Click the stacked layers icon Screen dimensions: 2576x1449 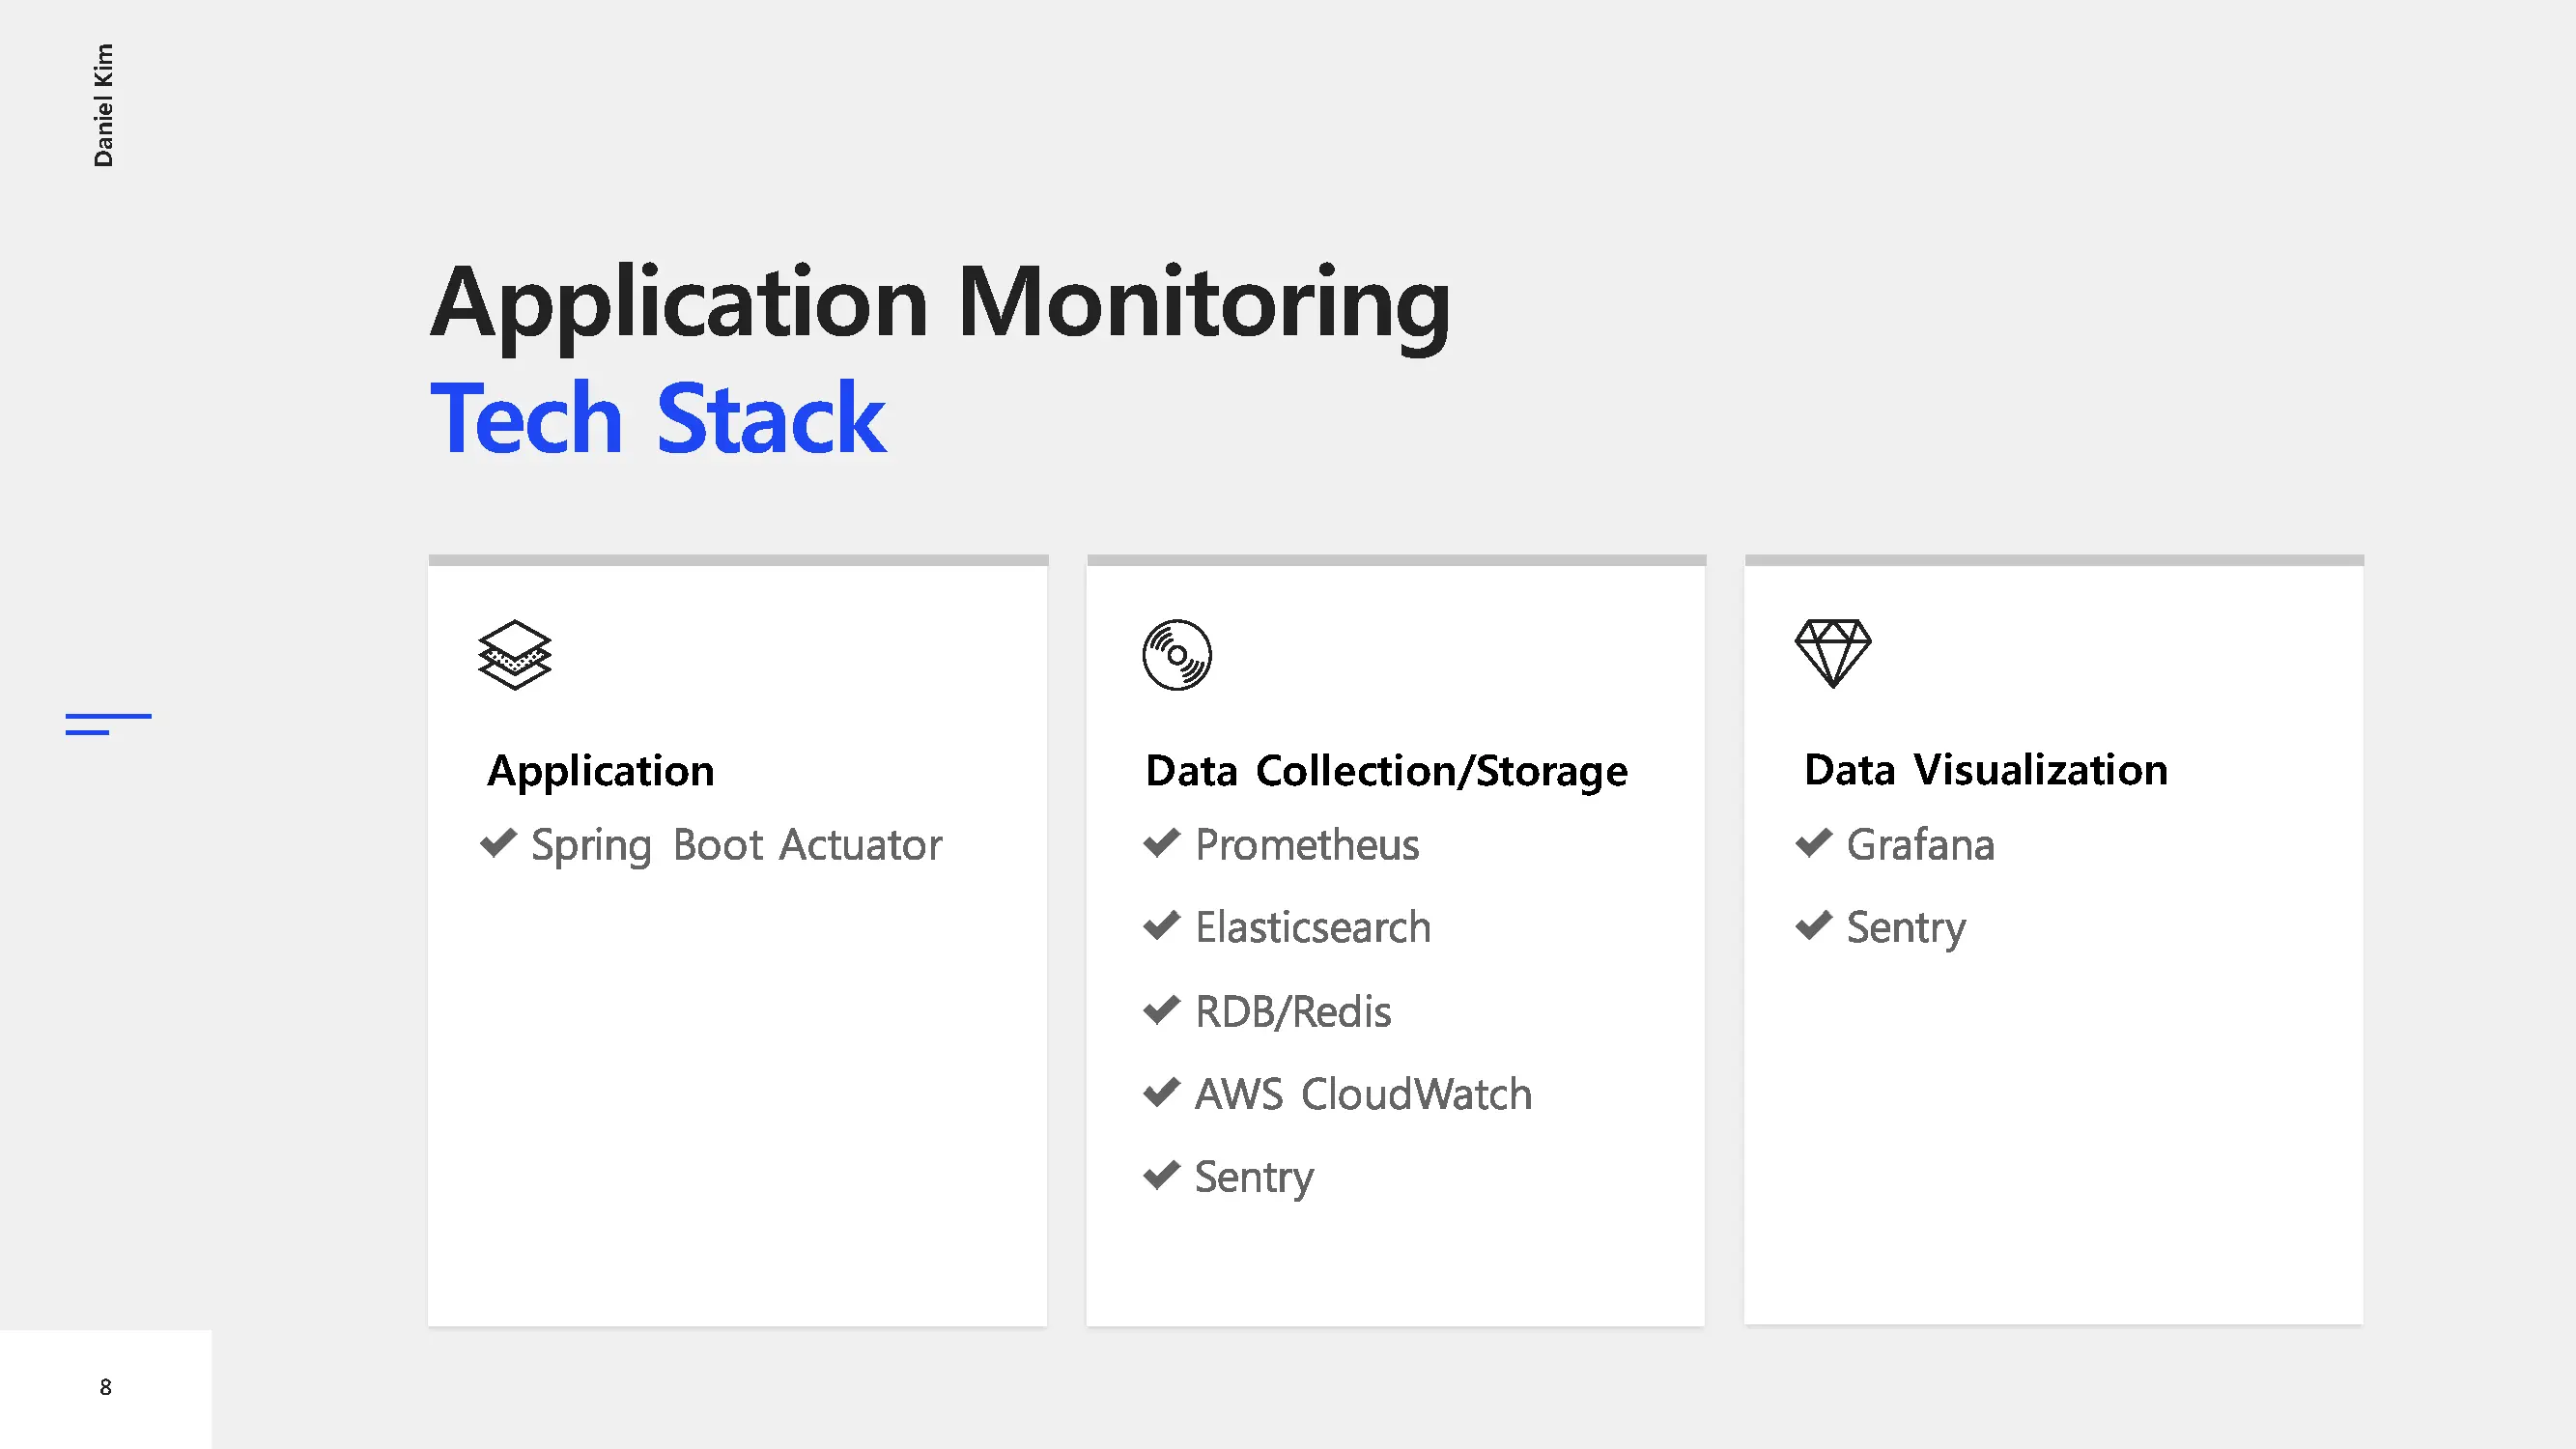point(514,655)
